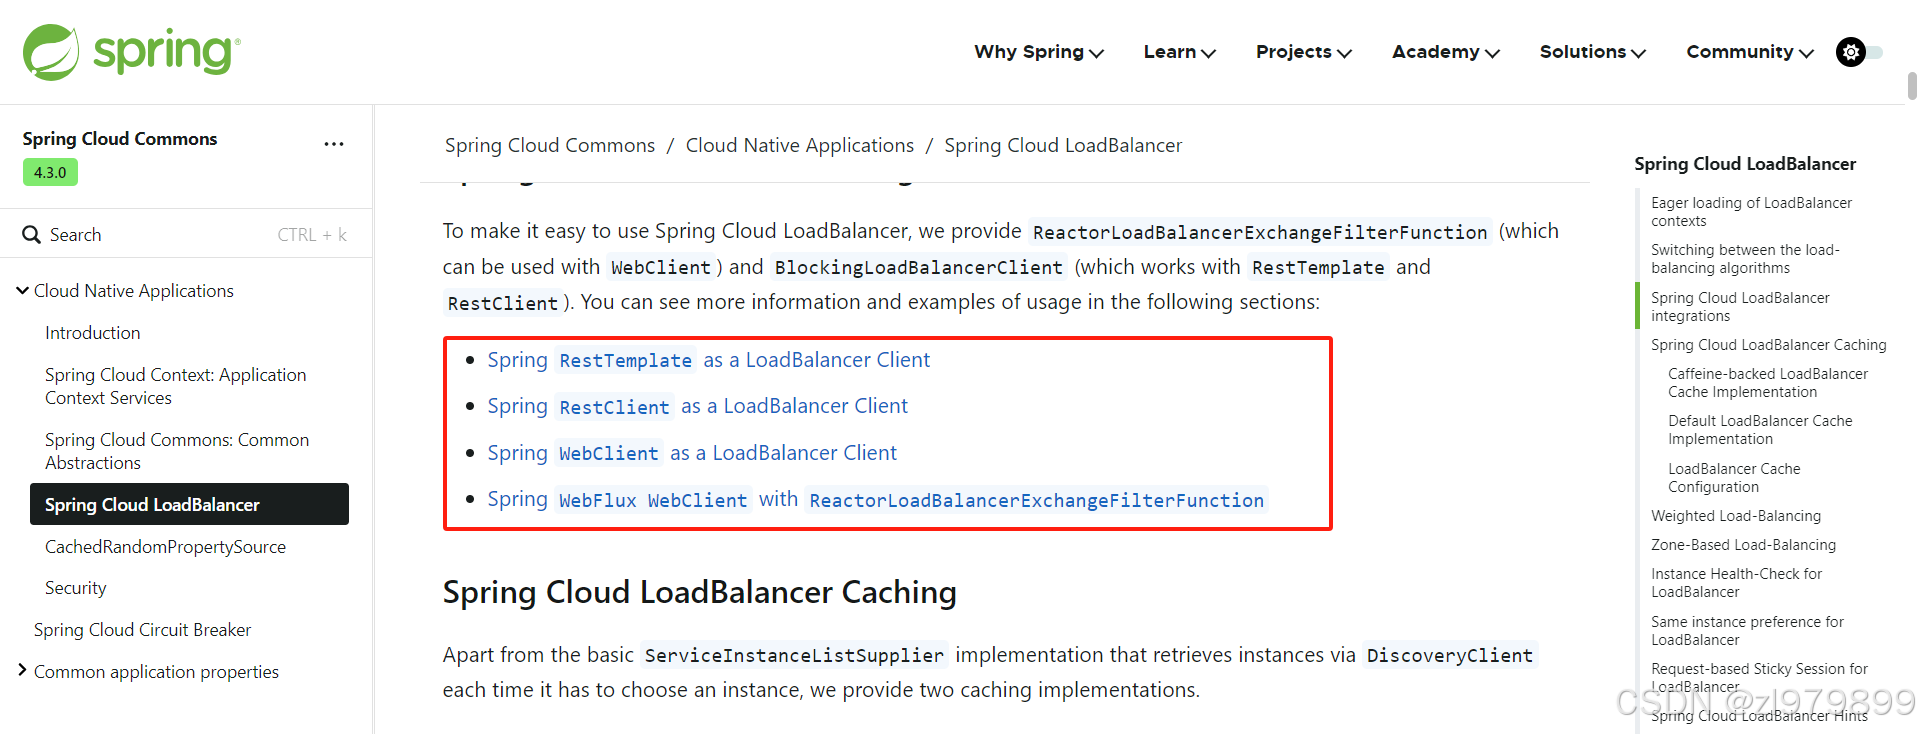Open Spring WebFlux WebClient with ReactorLoadBalancerExchangeFilterFunction link
The image size is (1920, 734).
point(877,499)
